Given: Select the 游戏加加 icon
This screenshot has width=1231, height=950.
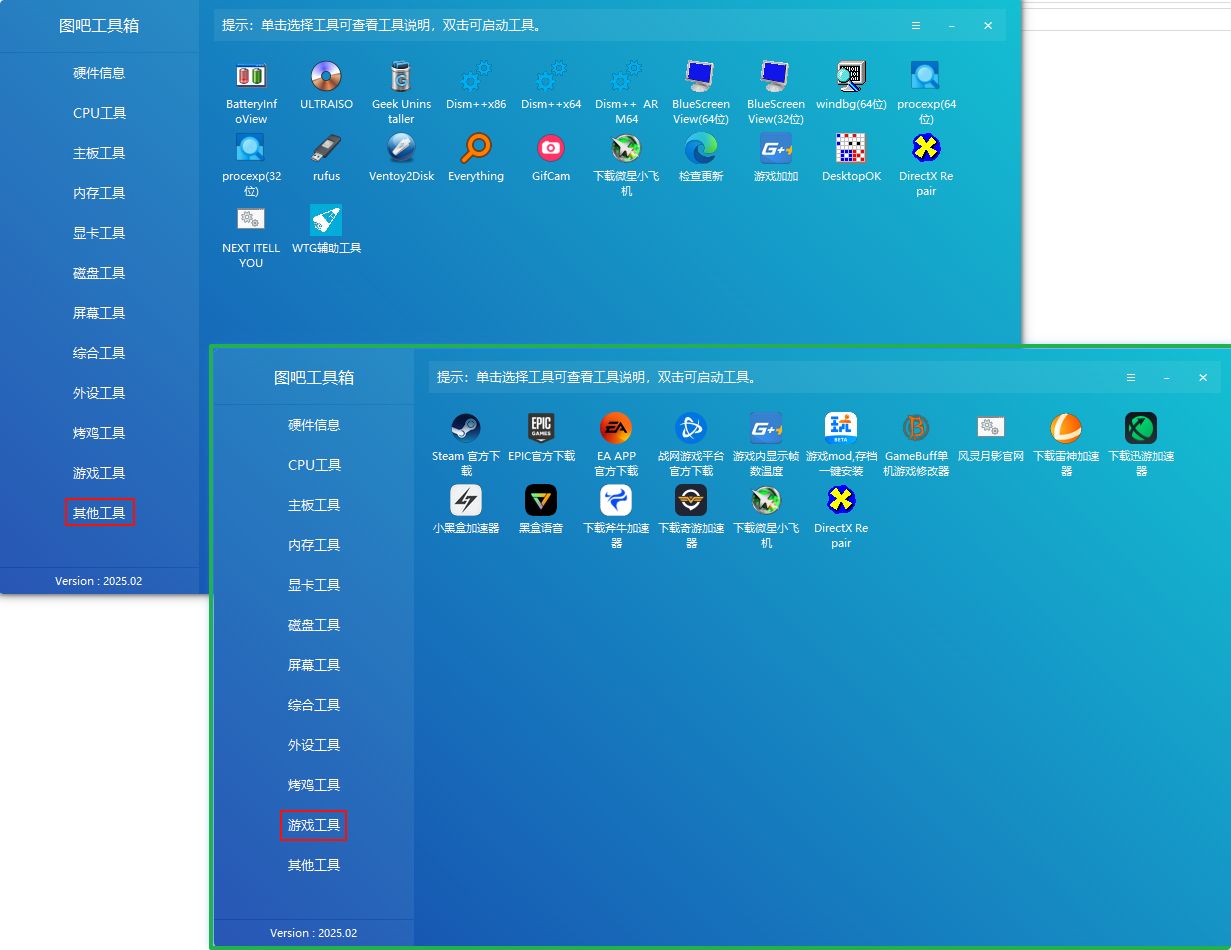Looking at the screenshot, I should point(776,148).
